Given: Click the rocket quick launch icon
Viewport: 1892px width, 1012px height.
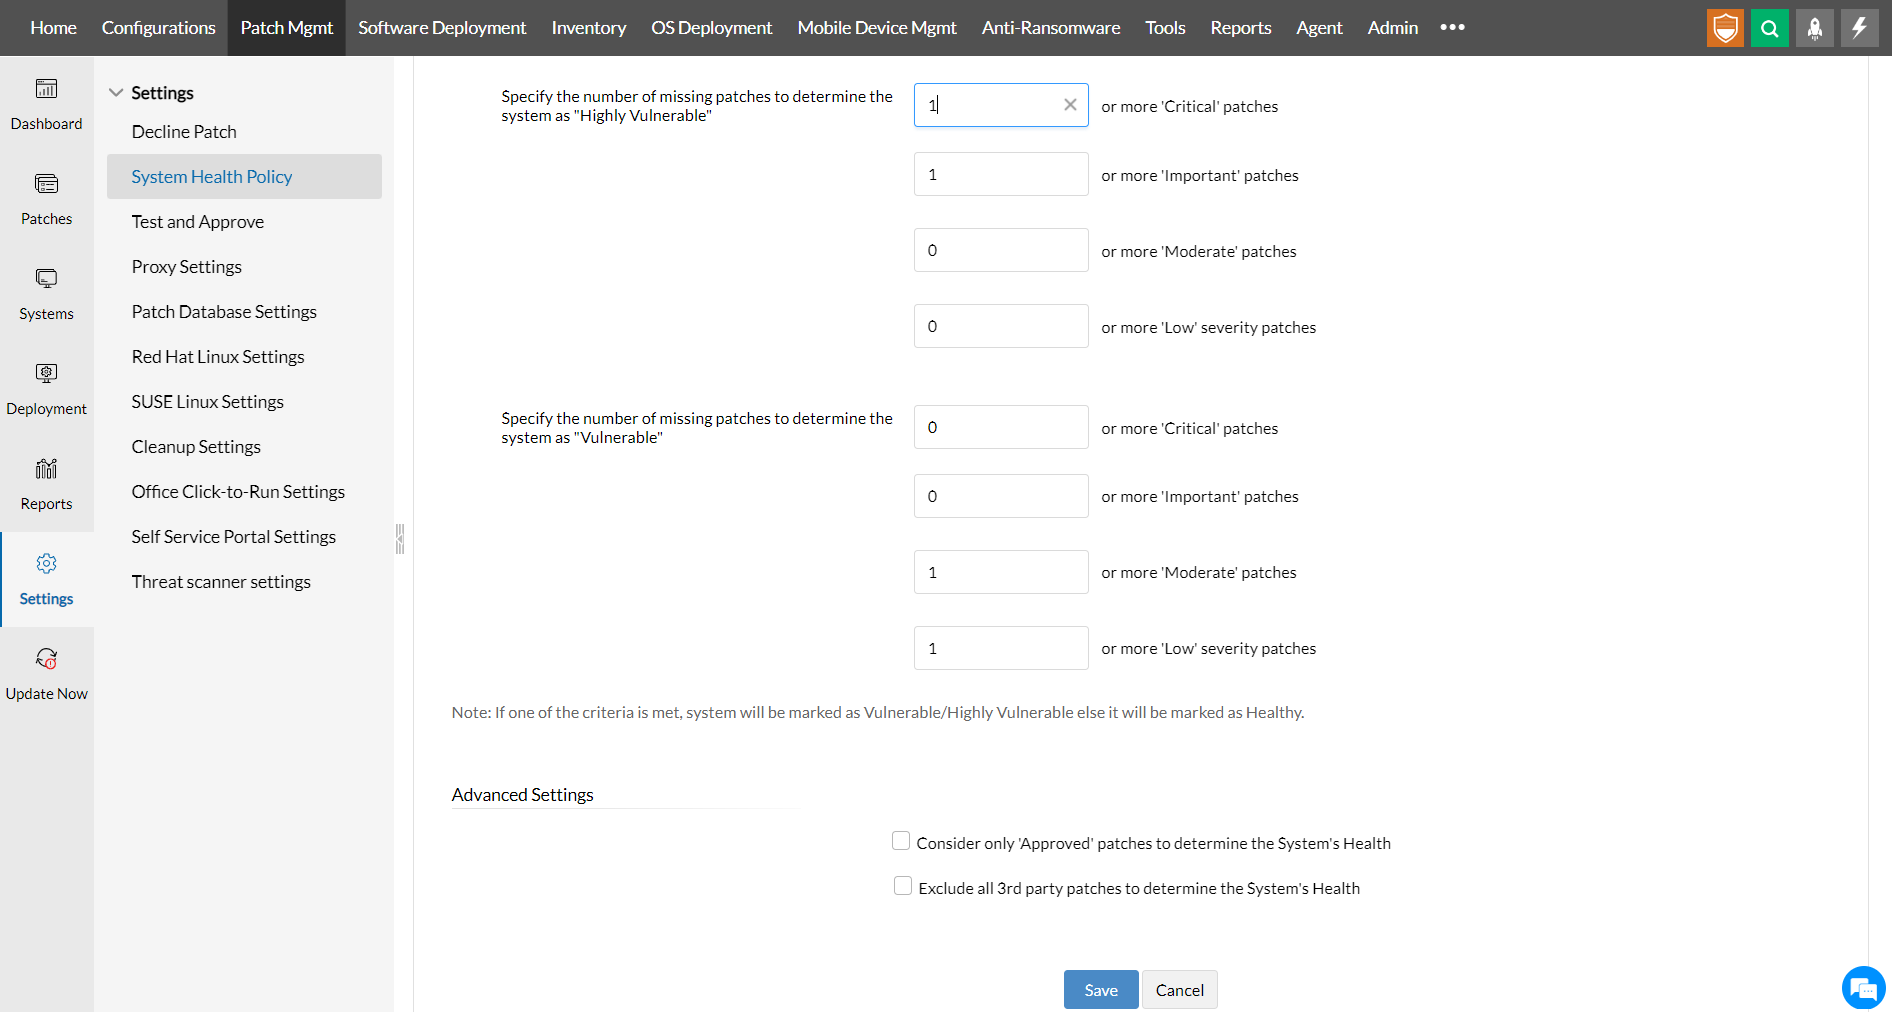Looking at the screenshot, I should coord(1815,28).
